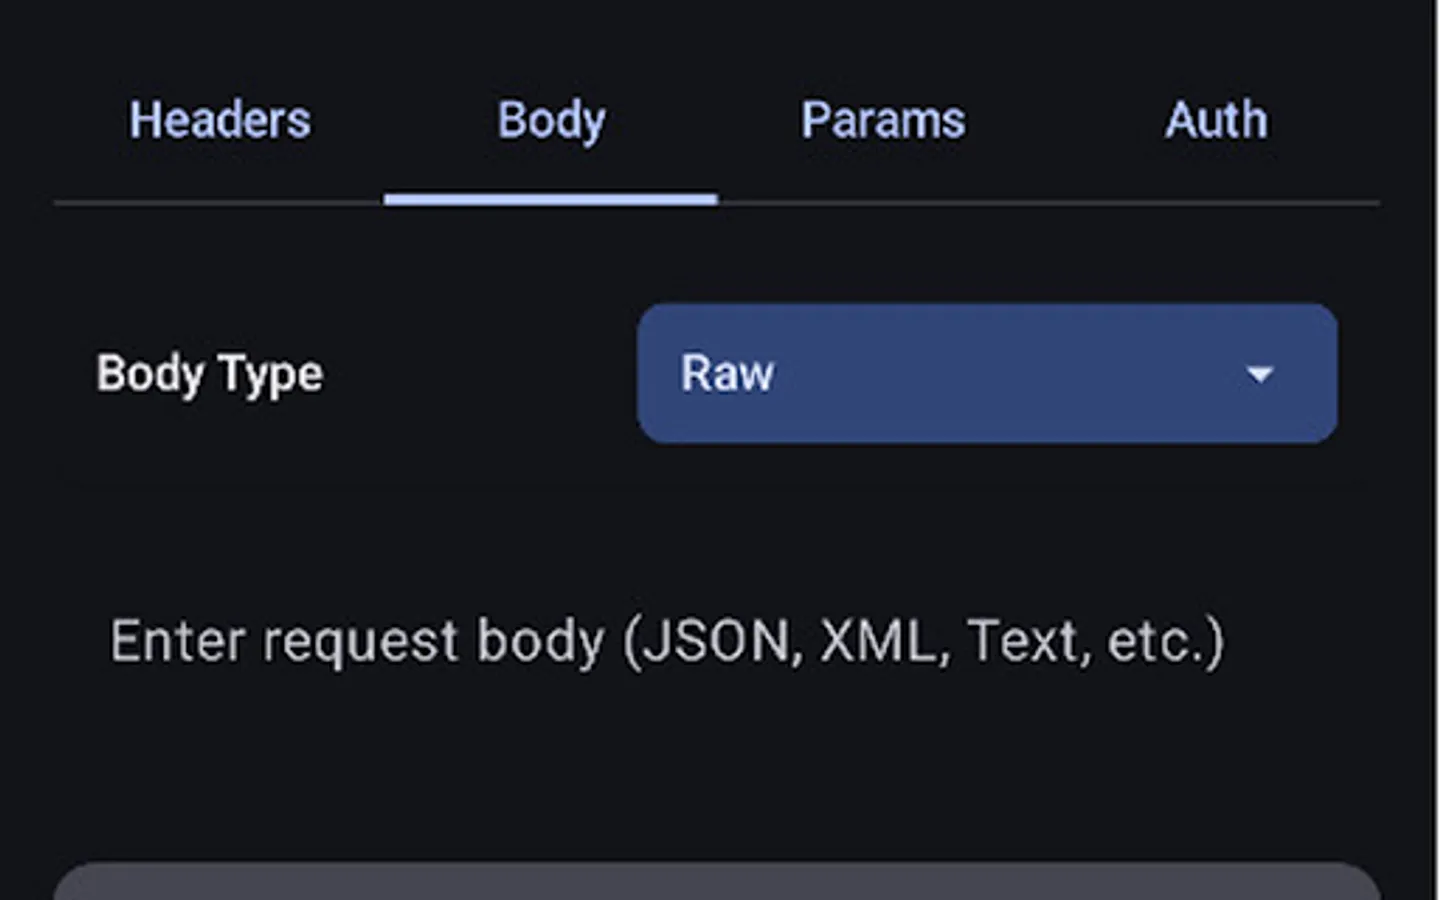Click the dropdown caret arrow icon
Screen dimensions: 1440x900
coord(1259,374)
